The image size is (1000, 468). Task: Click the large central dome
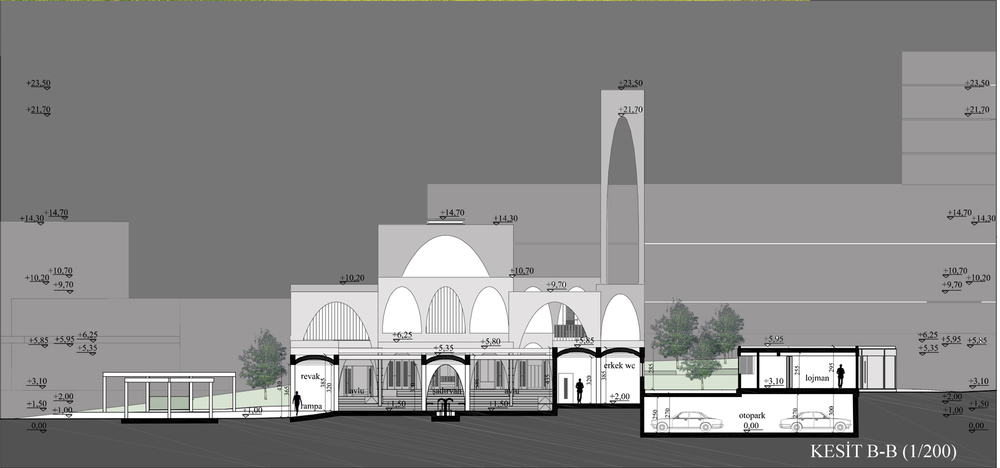click(446, 257)
